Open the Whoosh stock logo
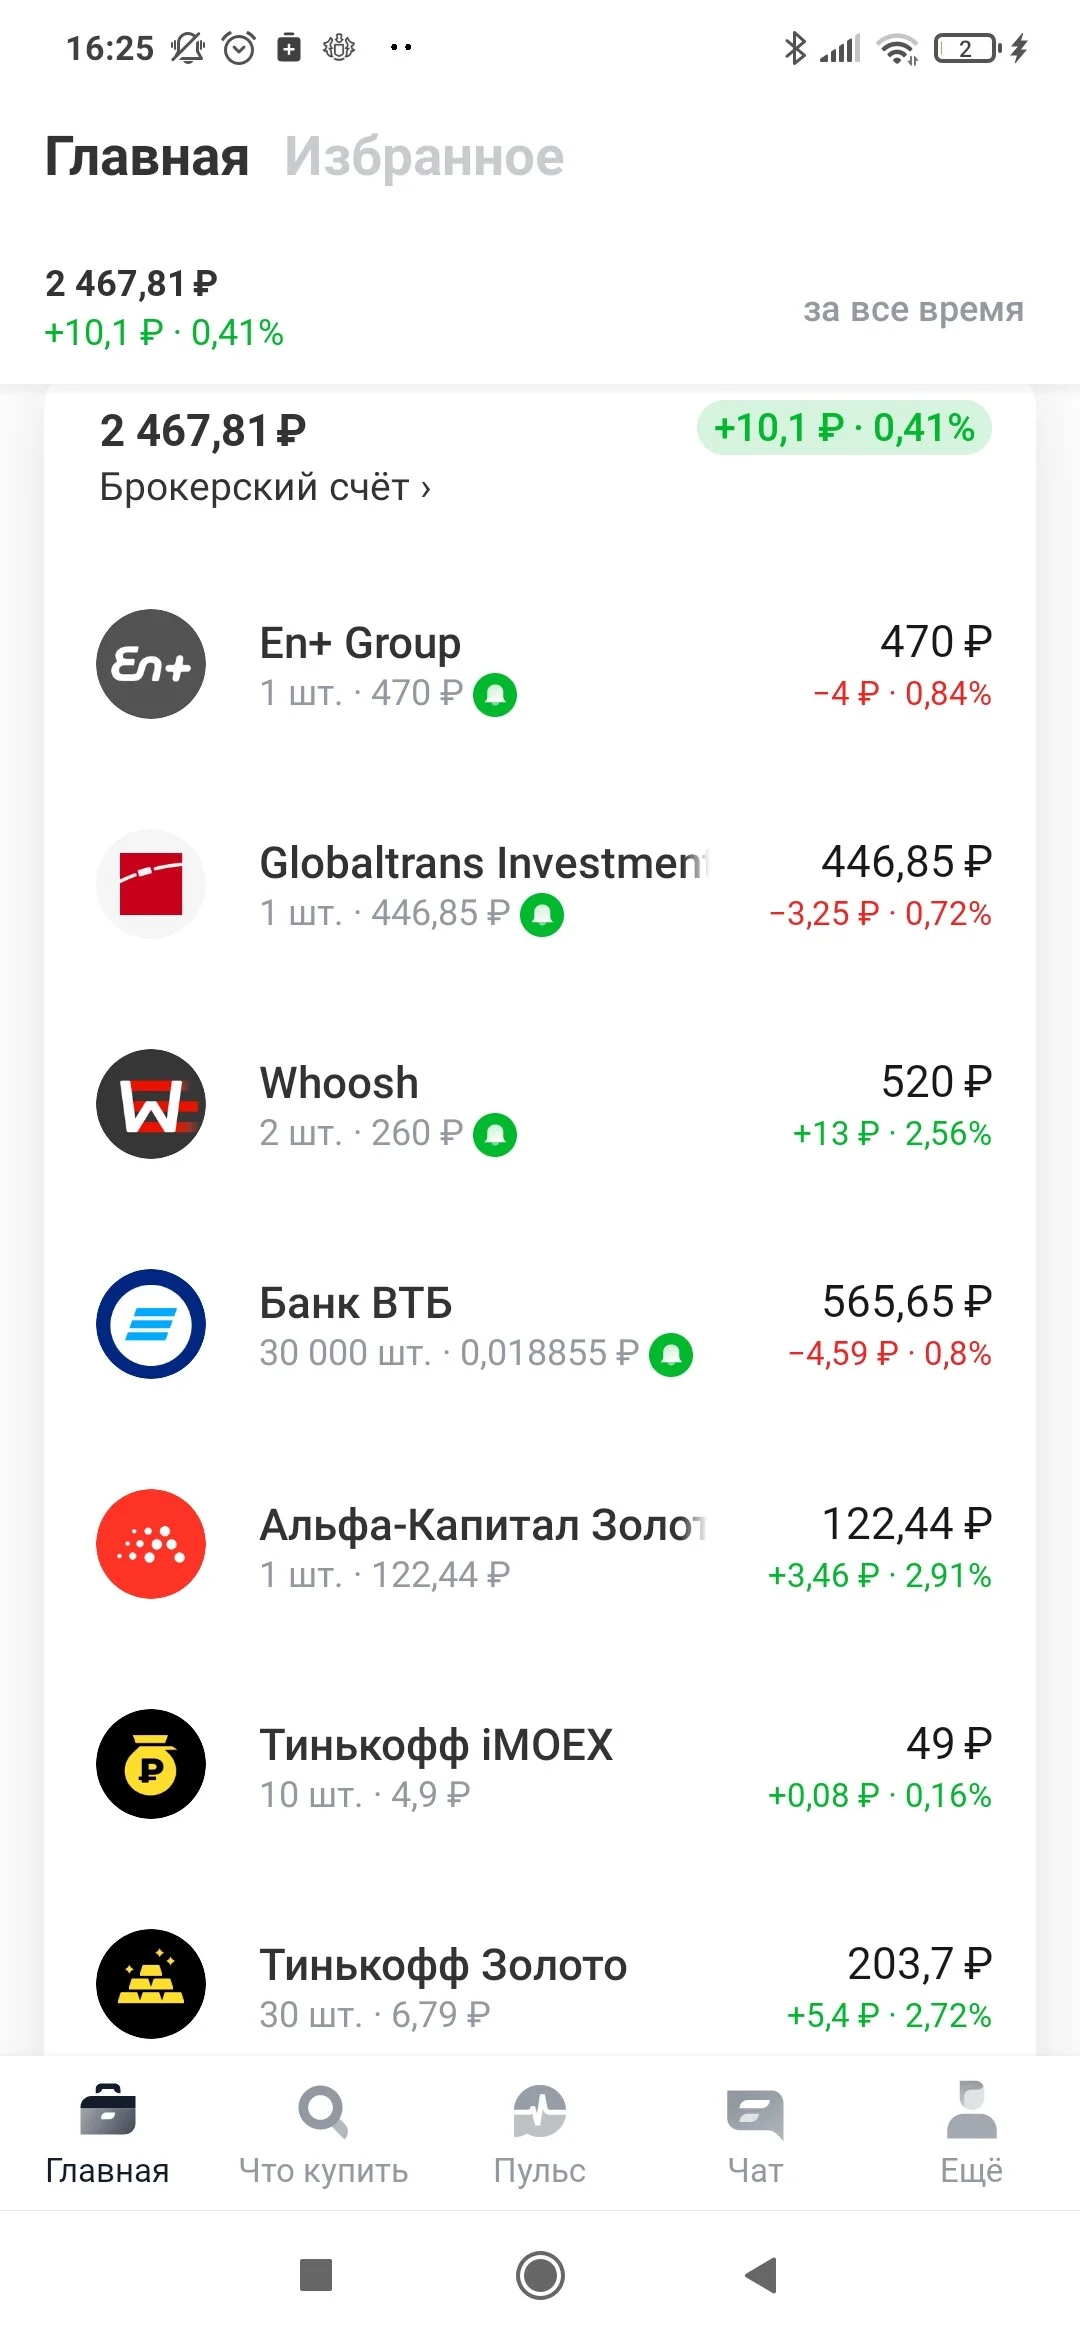 point(151,1104)
